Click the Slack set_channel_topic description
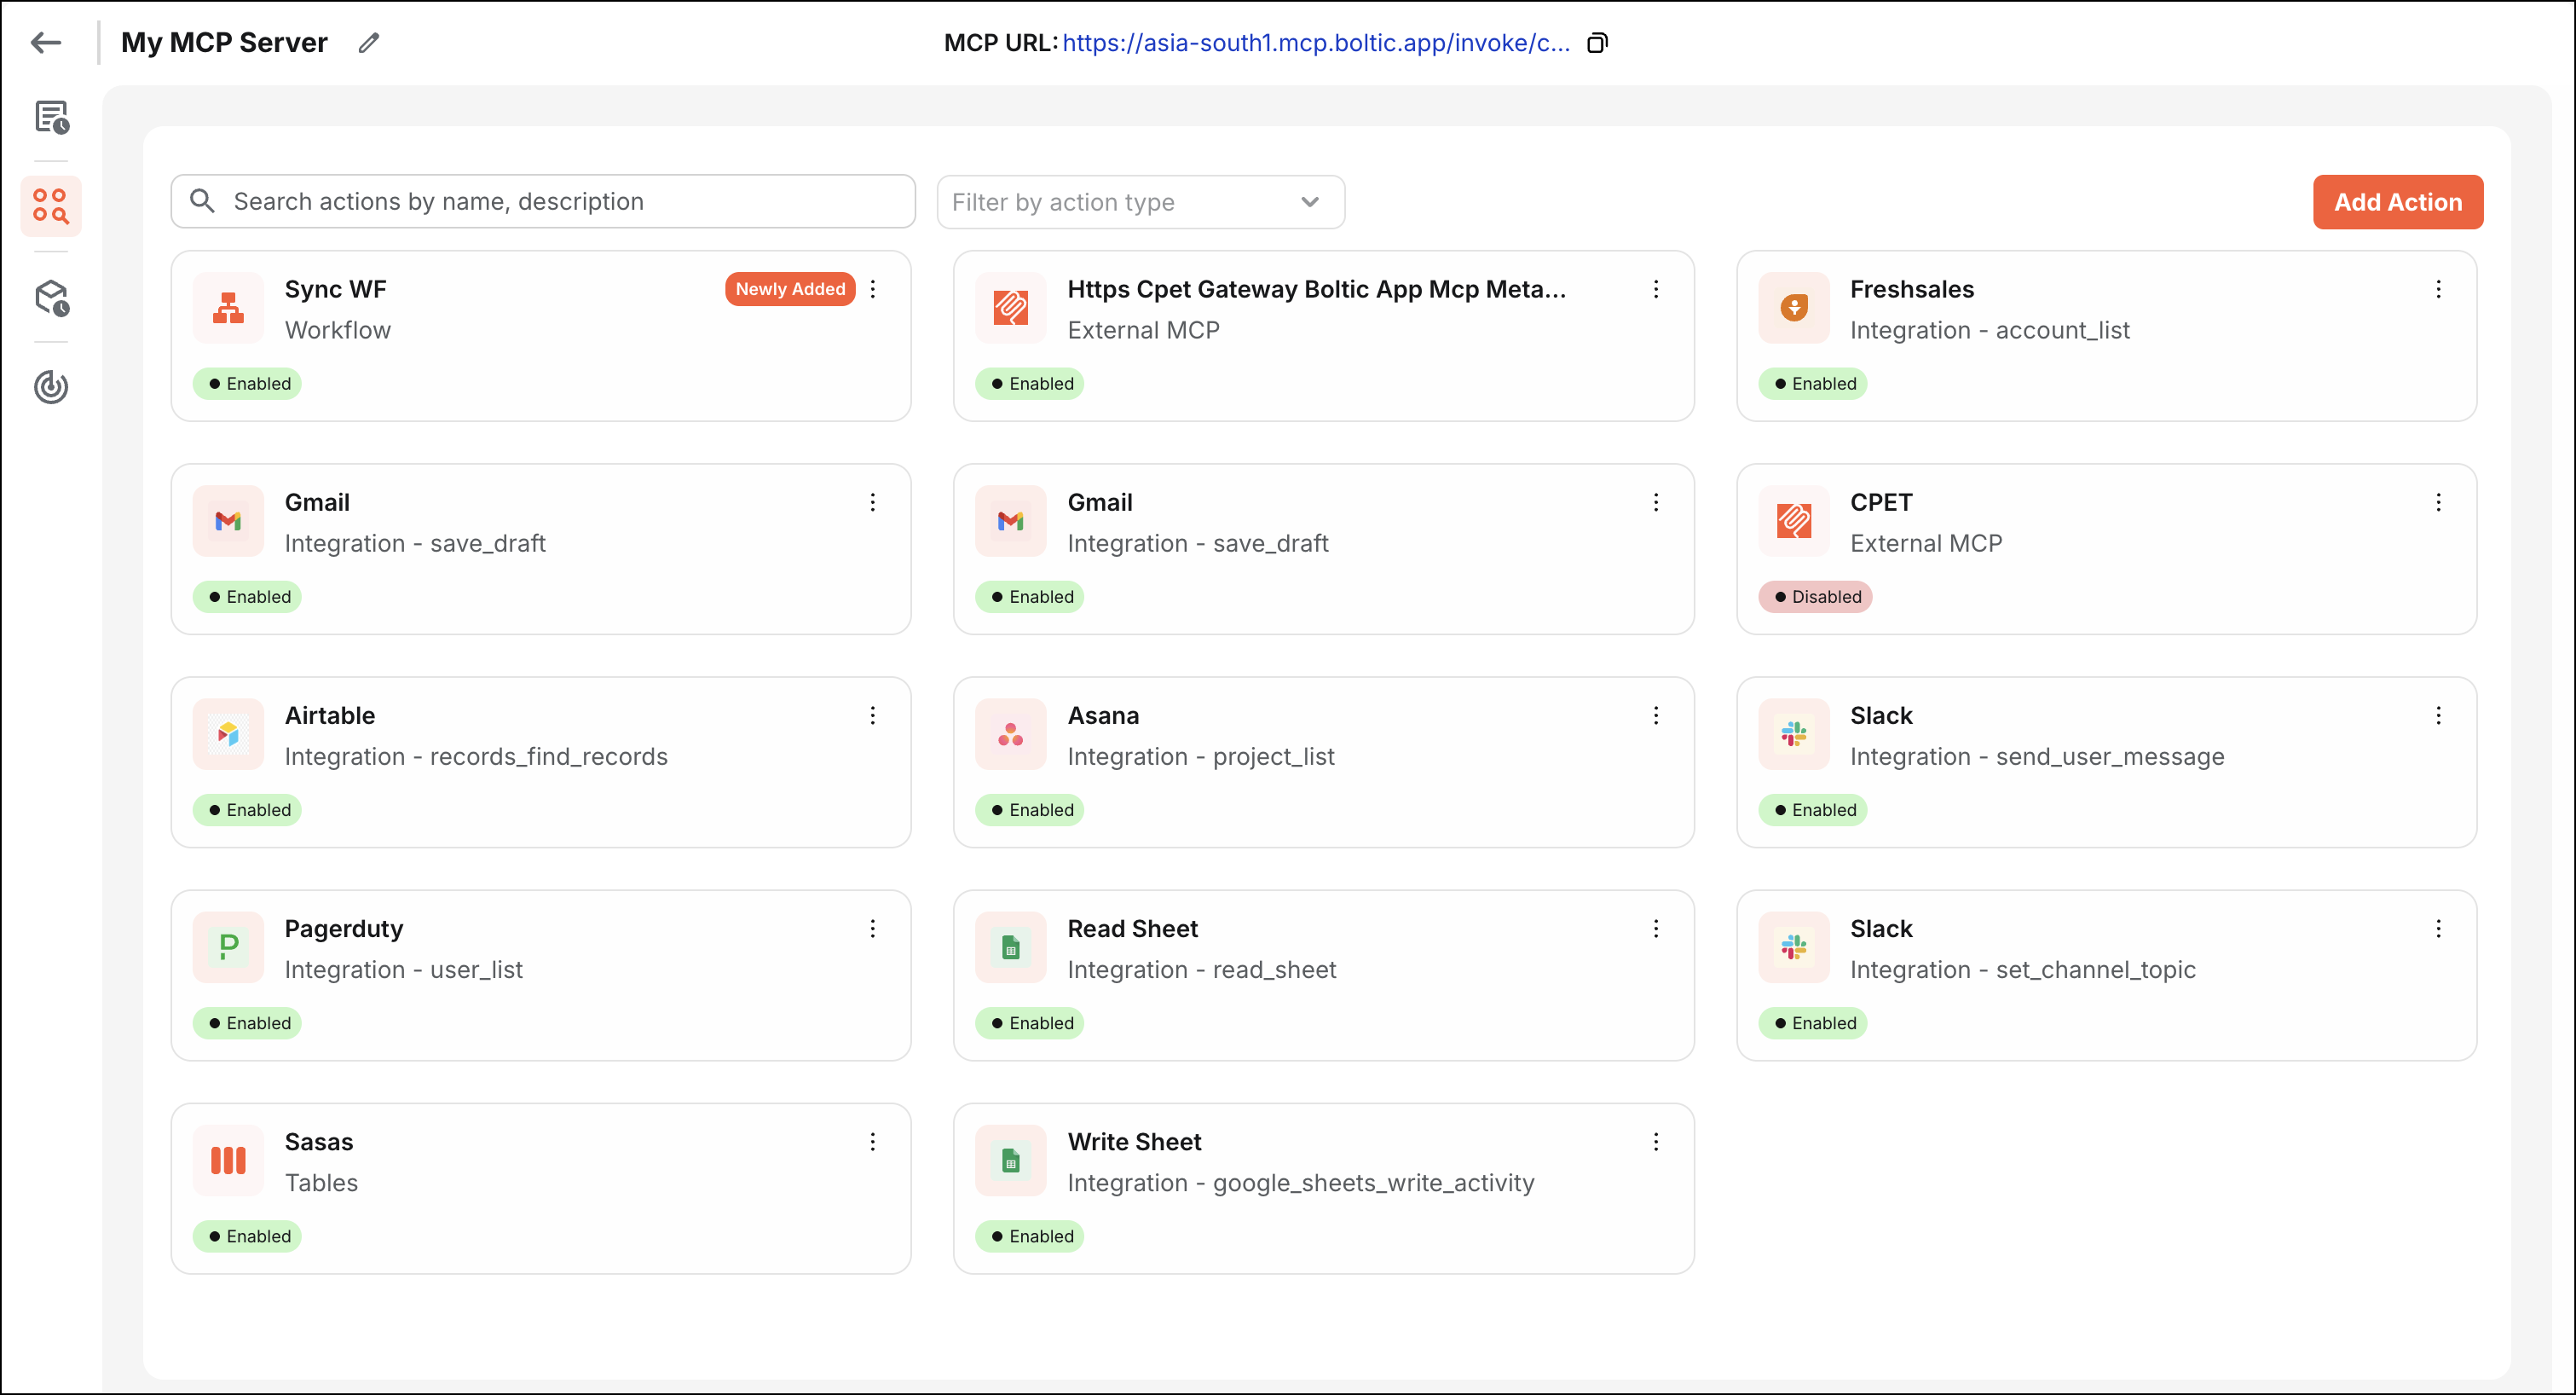The height and width of the screenshot is (1395, 2576). 2022,970
